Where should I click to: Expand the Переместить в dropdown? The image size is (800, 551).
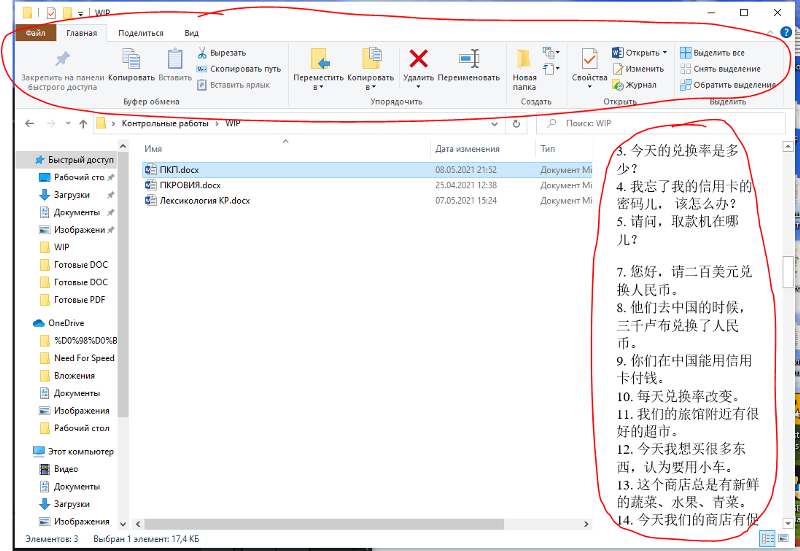(x=319, y=87)
